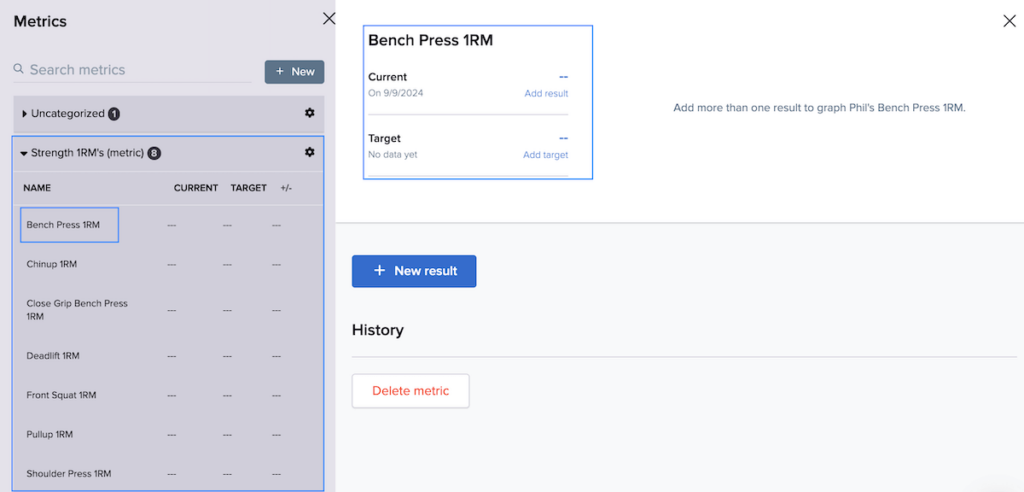Expand the Uncategorized metrics group
This screenshot has height=492, width=1024.
pyautogui.click(x=25, y=114)
